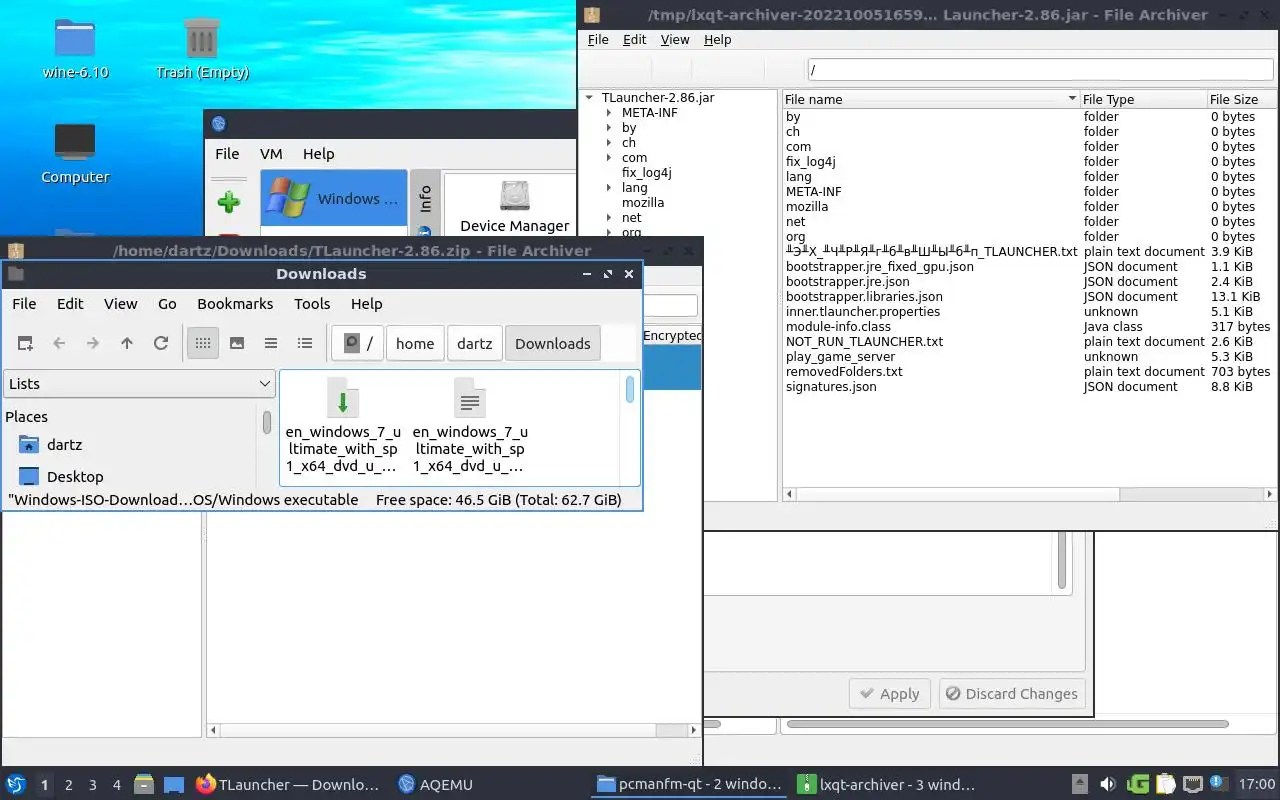Go forward in Downloads file manager
Image resolution: width=1280 pixels, height=800 pixels.
pyautogui.click(x=93, y=343)
